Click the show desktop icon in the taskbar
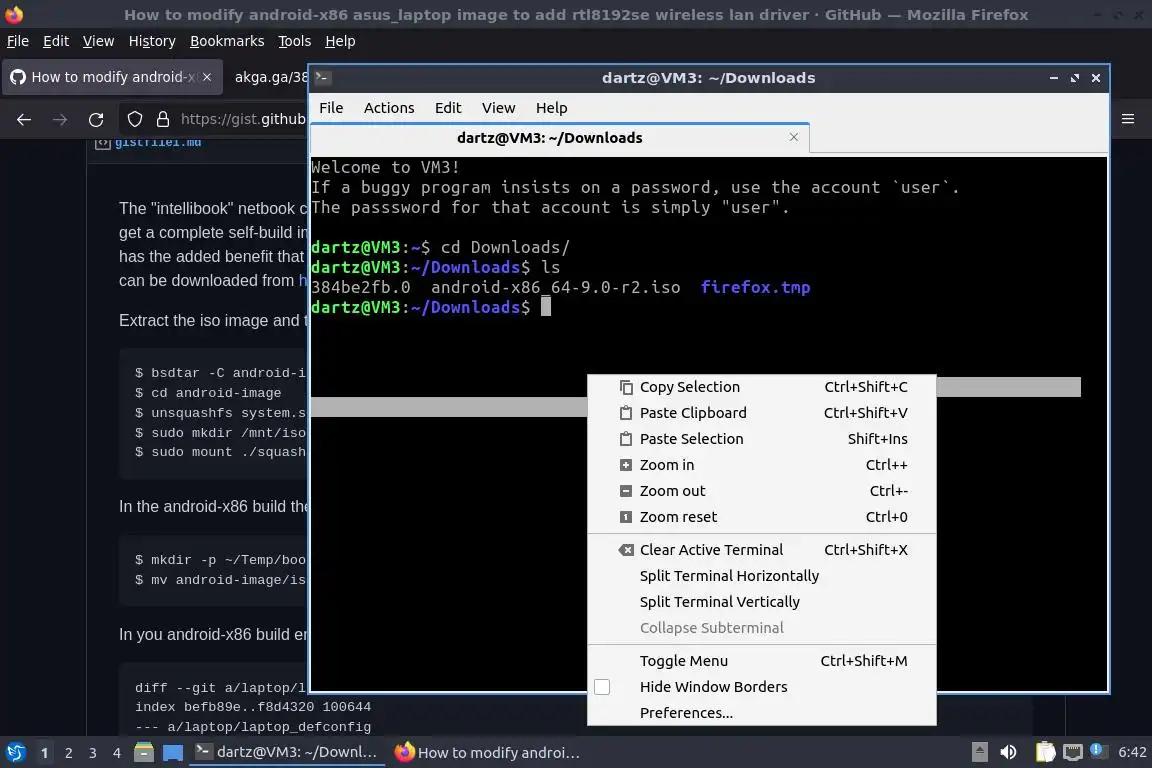 pos(173,753)
